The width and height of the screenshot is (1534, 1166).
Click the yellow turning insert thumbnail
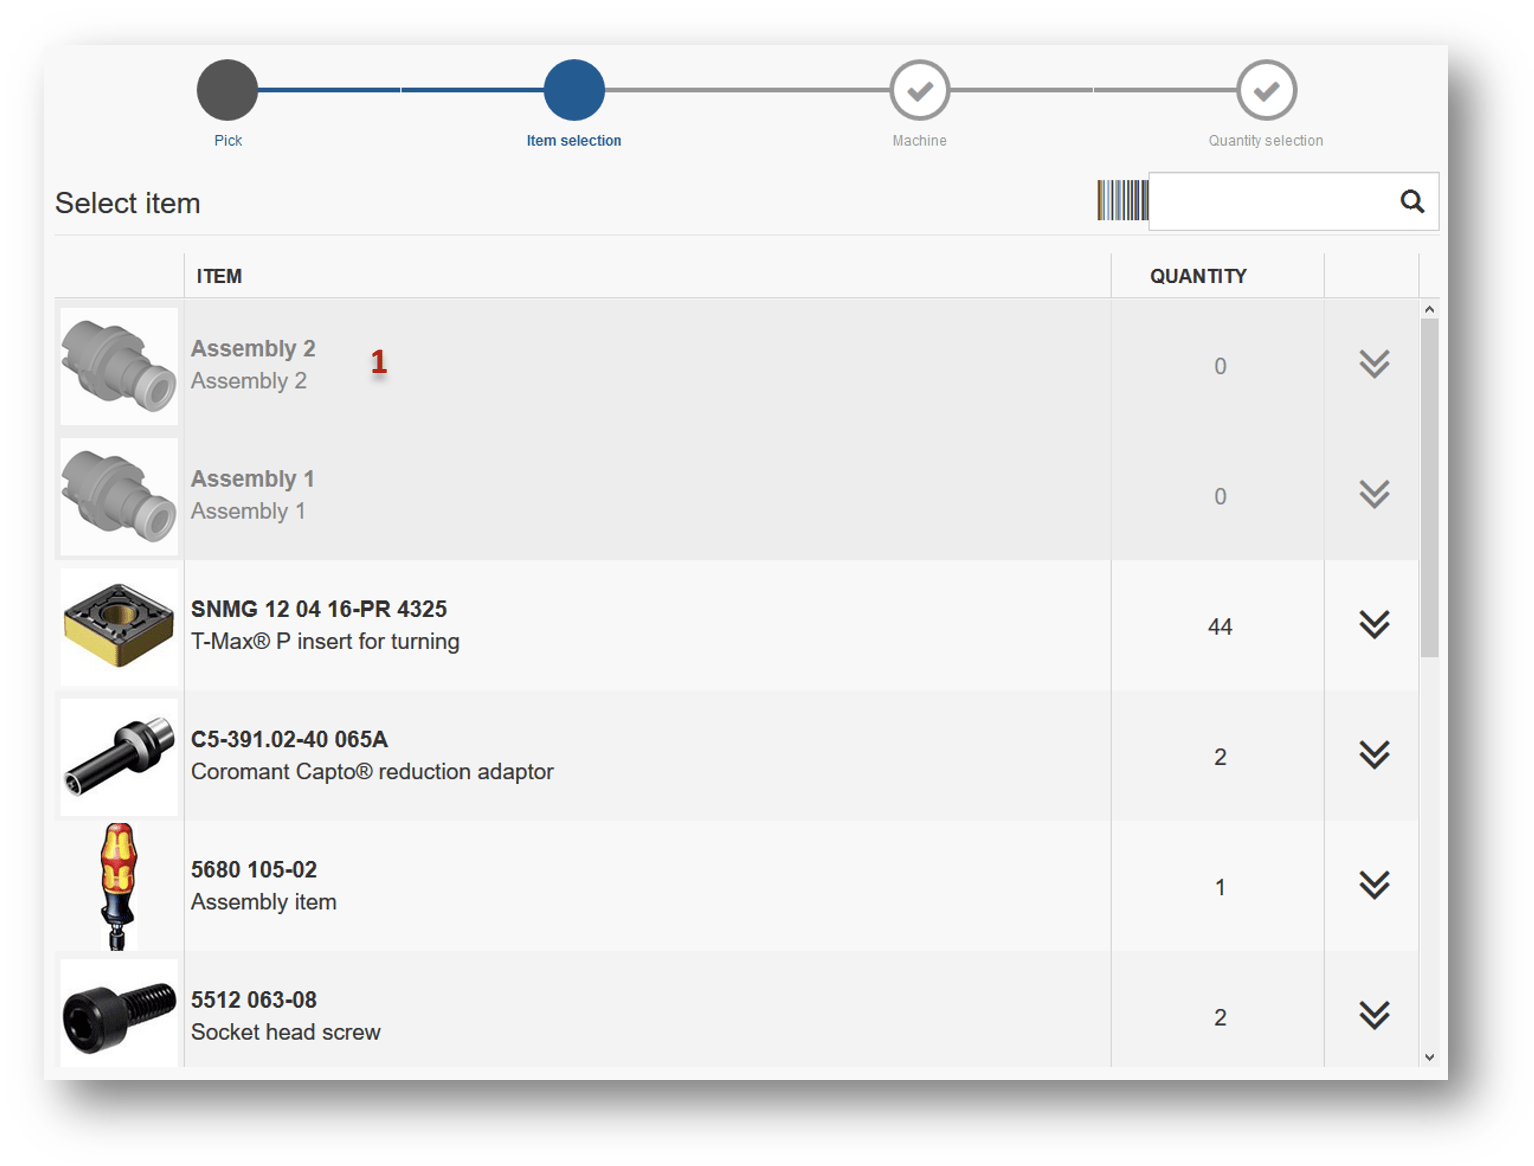(119, 627)
